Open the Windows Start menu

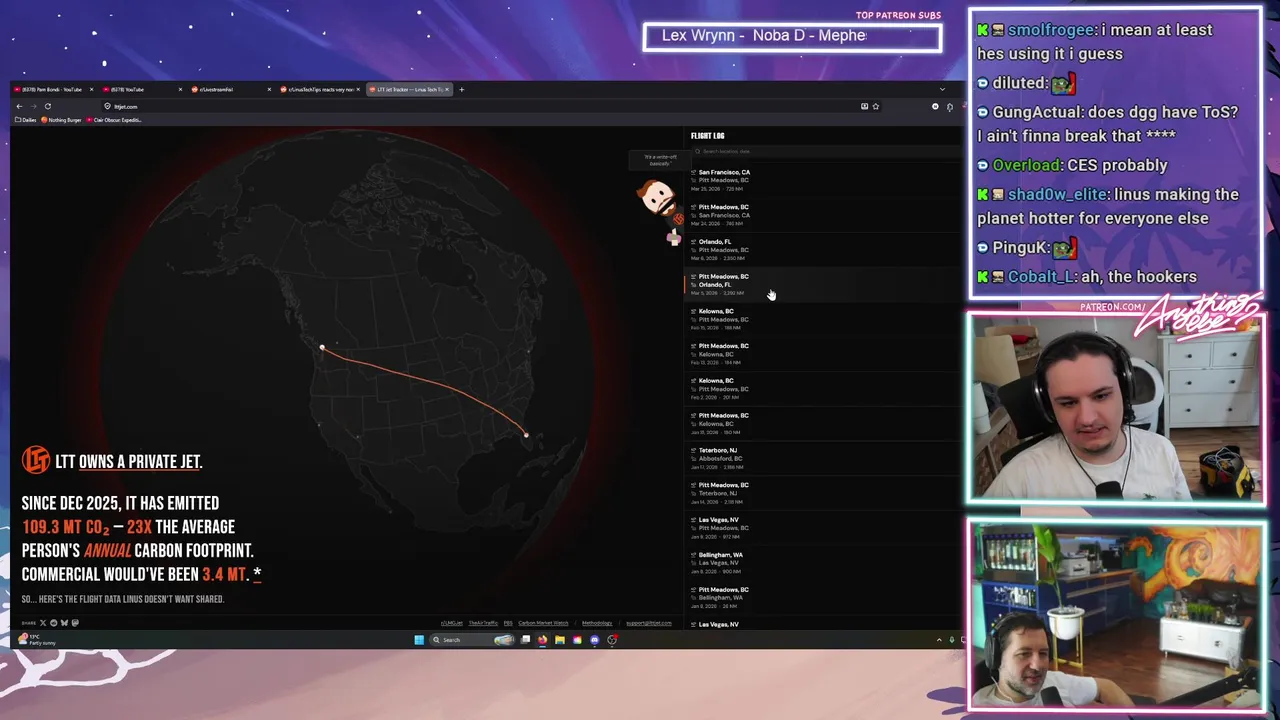click(419, 640)
